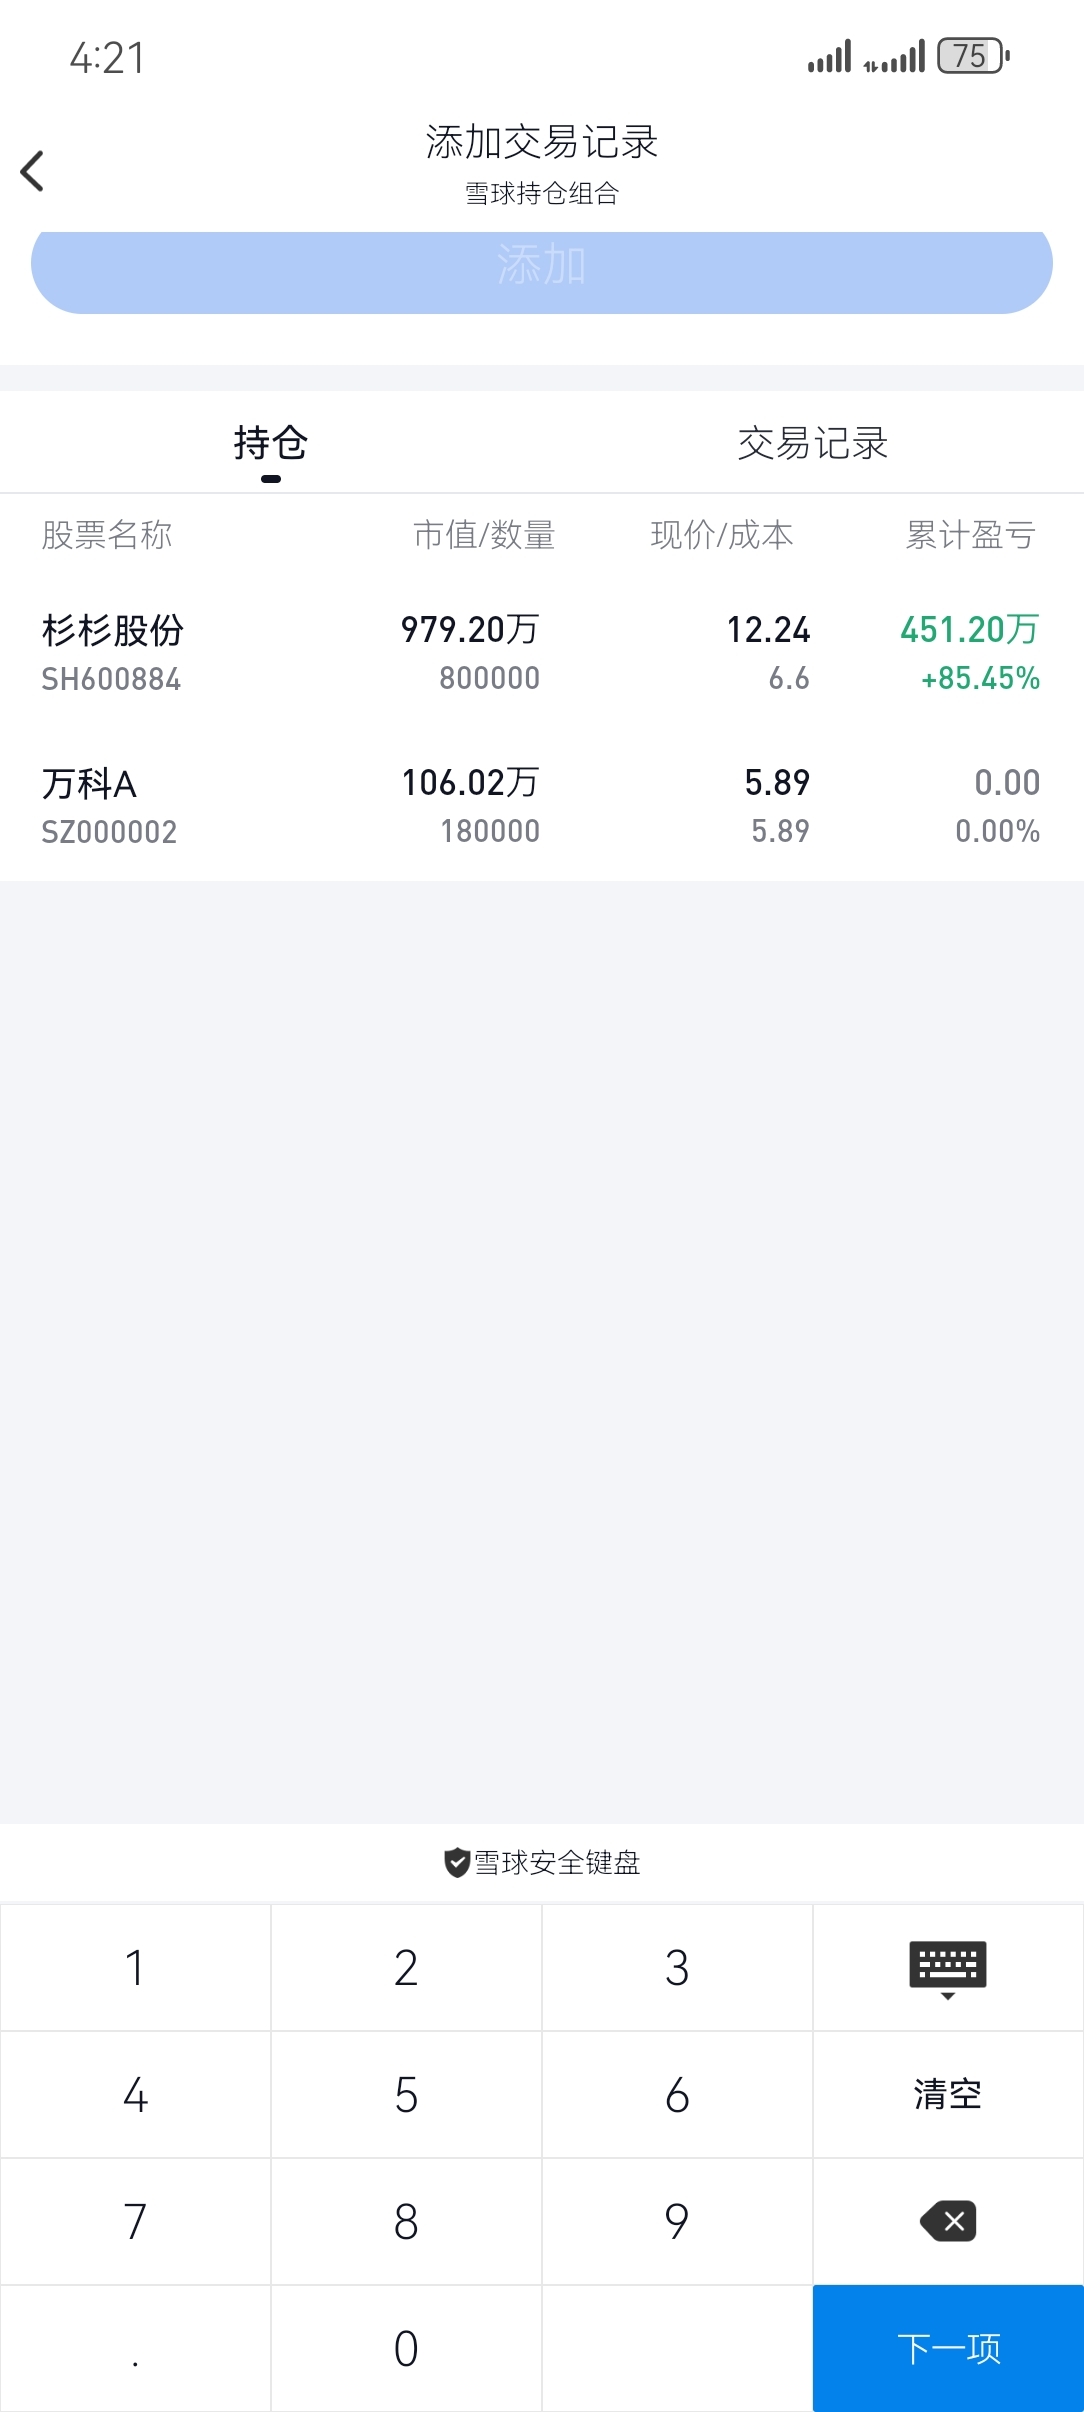This screenshot has width=1084, height=2412.
Task: Tap the 市值/数量 column header
Action: pyautogui.click(x=484, y=535)
